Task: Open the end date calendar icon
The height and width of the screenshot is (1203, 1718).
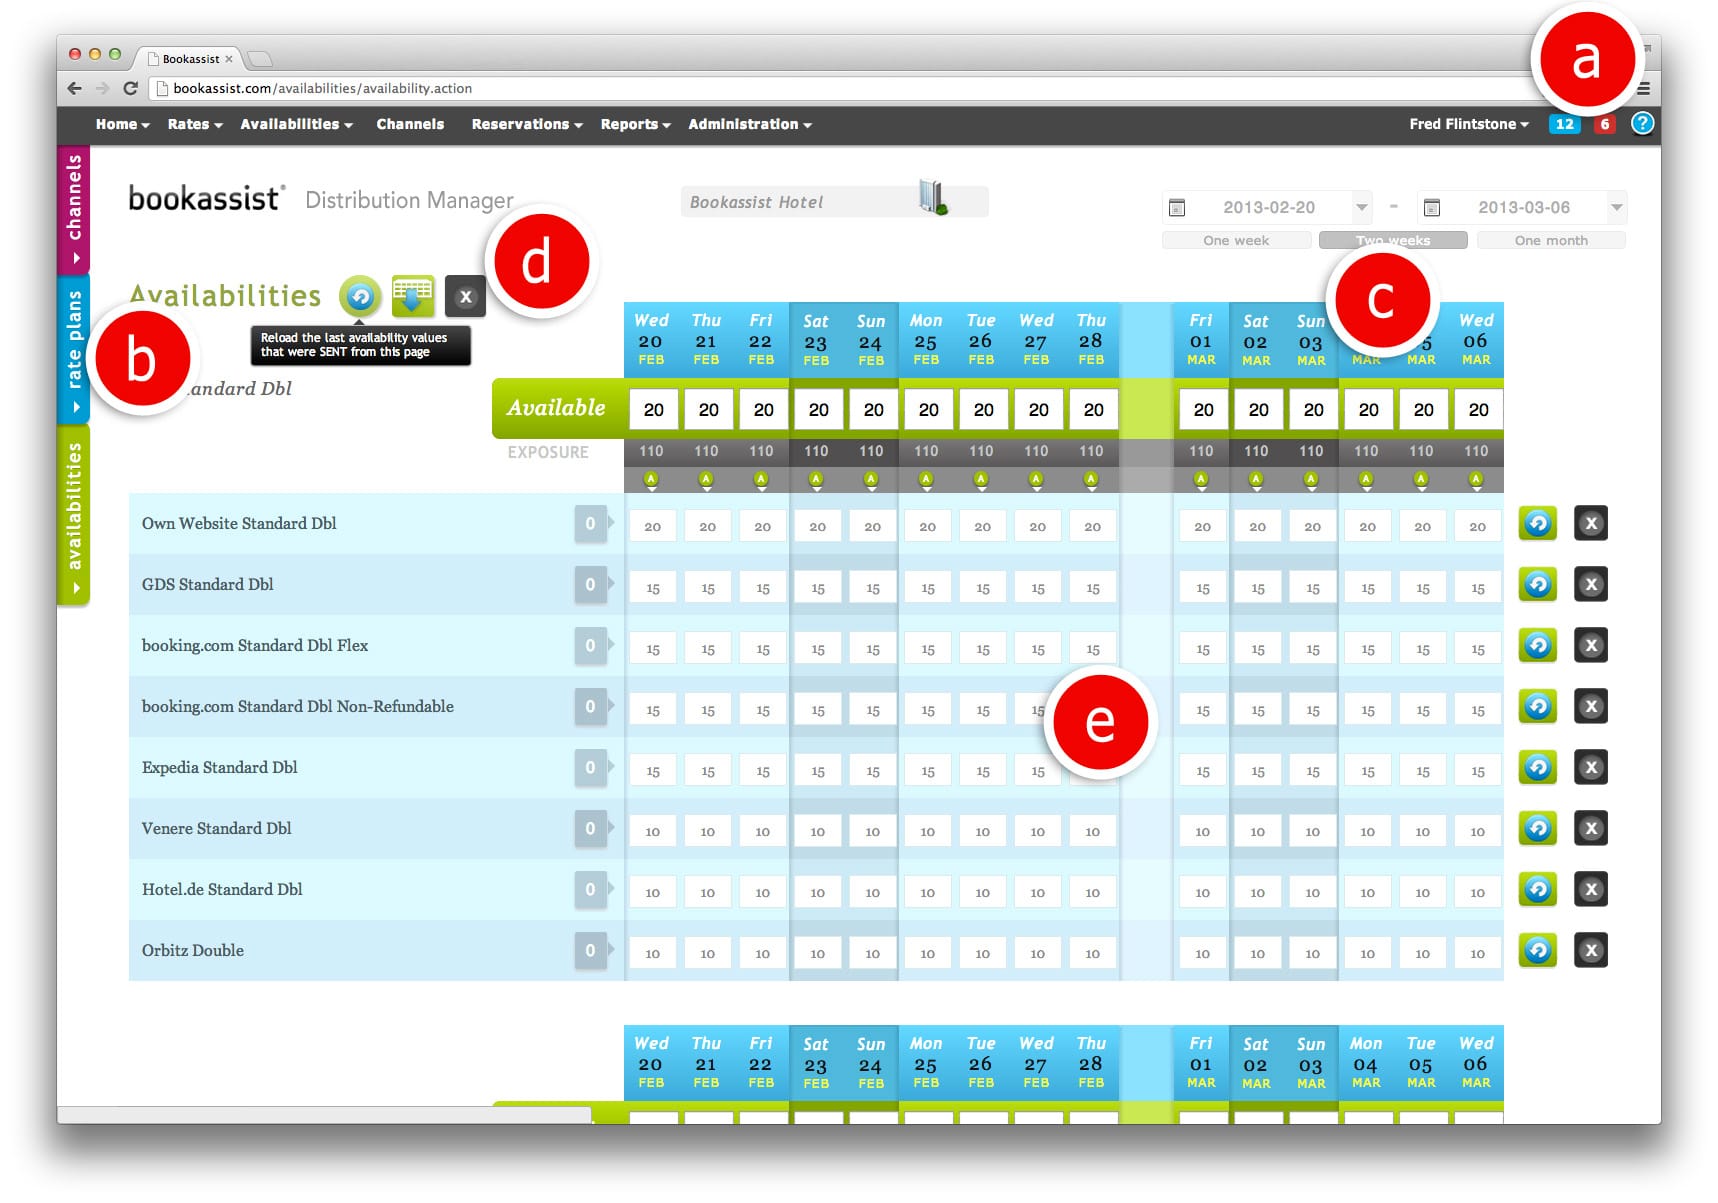Action: [1432, 207]
